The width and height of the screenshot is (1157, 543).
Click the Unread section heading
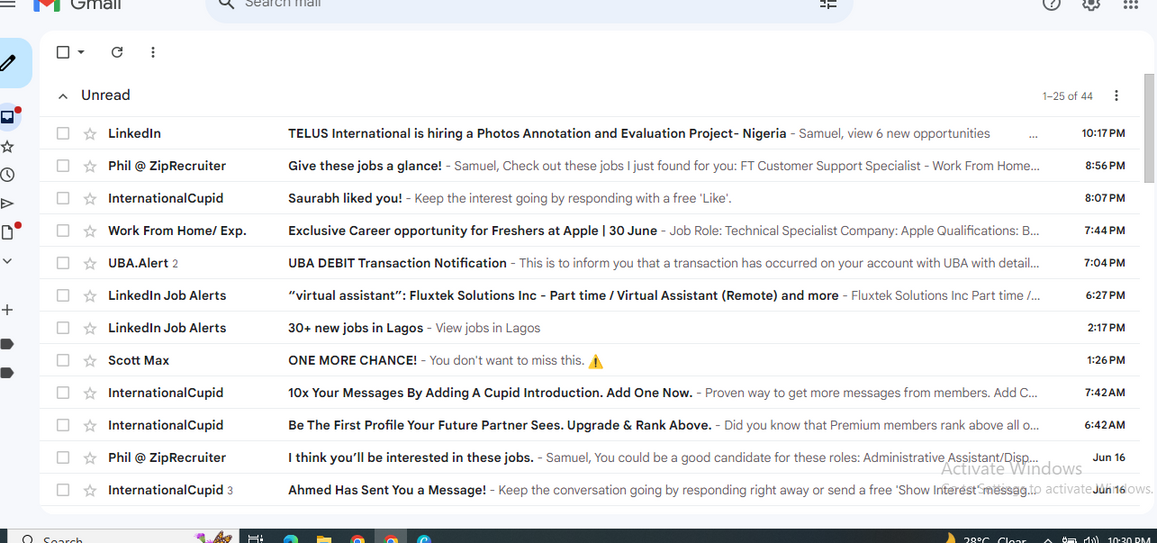[x=106, y=95]
